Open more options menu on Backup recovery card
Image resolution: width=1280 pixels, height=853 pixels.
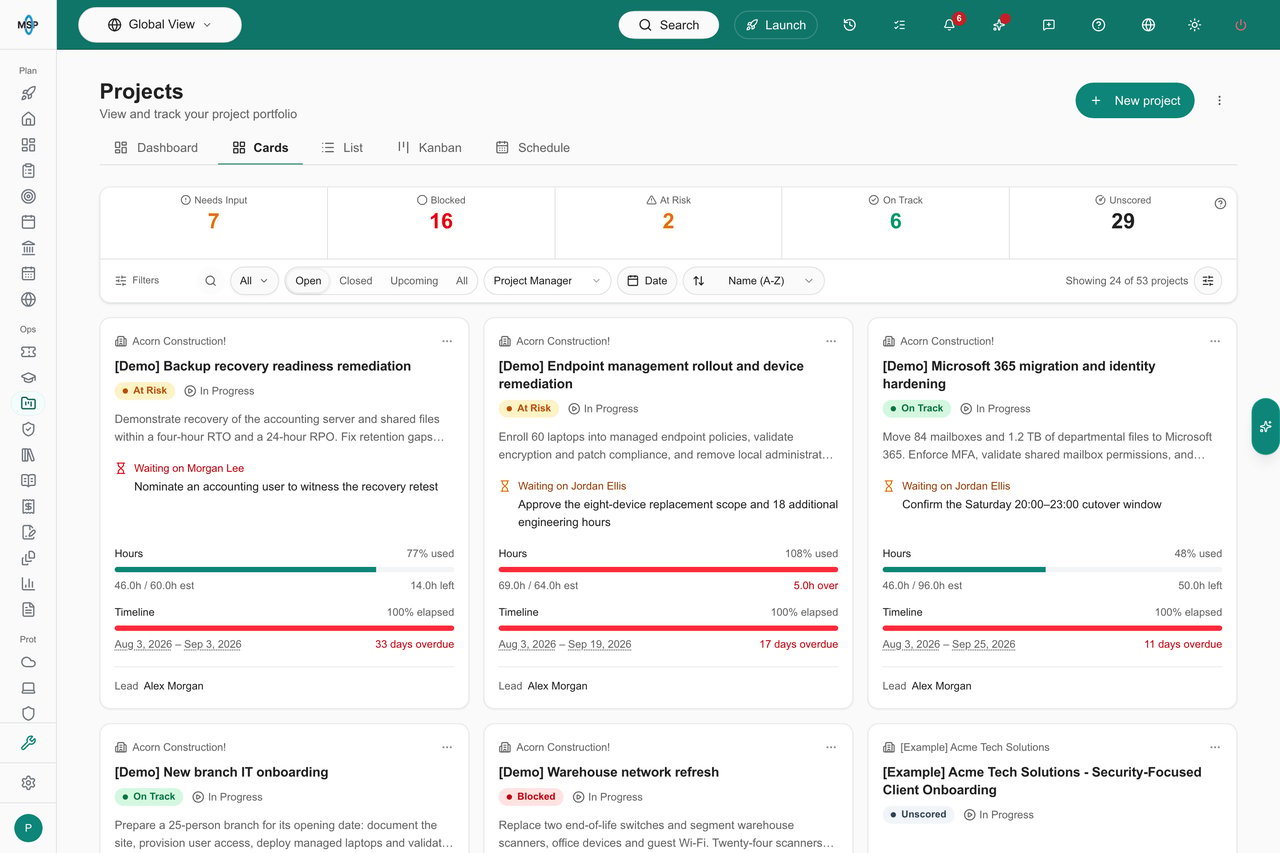[447, 341]
